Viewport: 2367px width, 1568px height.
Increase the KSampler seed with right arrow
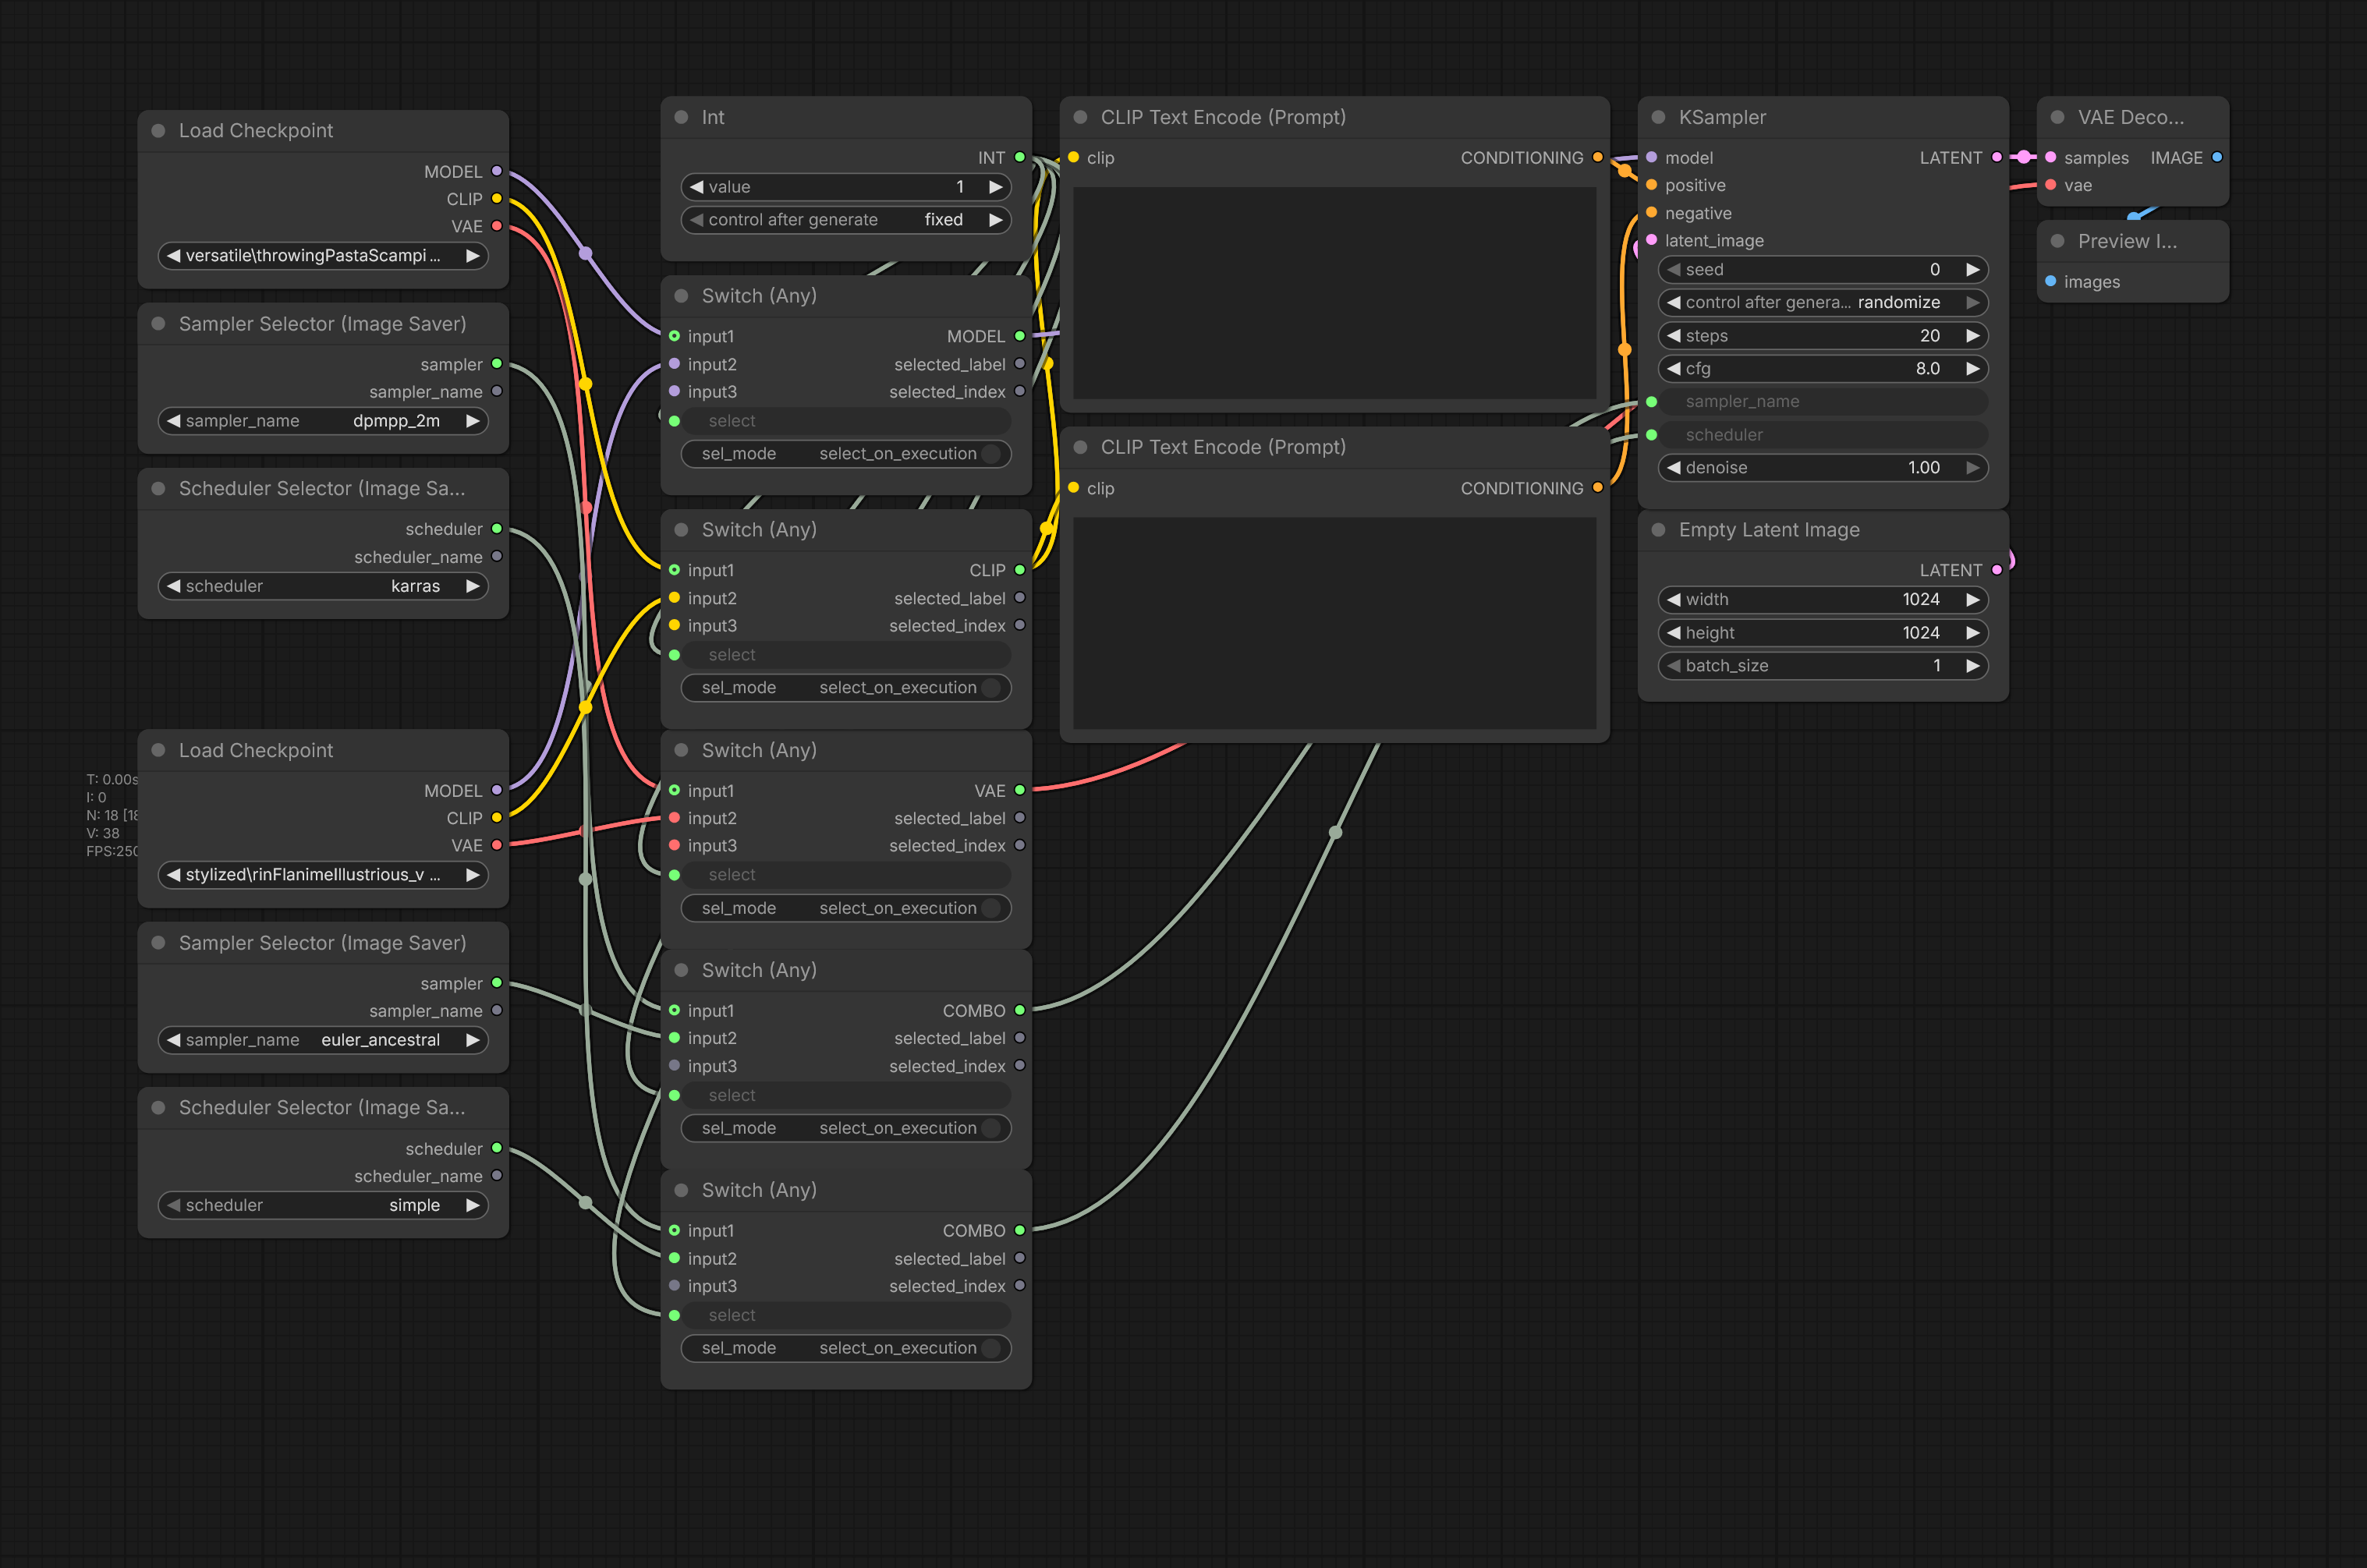(x=1973, y=270)
